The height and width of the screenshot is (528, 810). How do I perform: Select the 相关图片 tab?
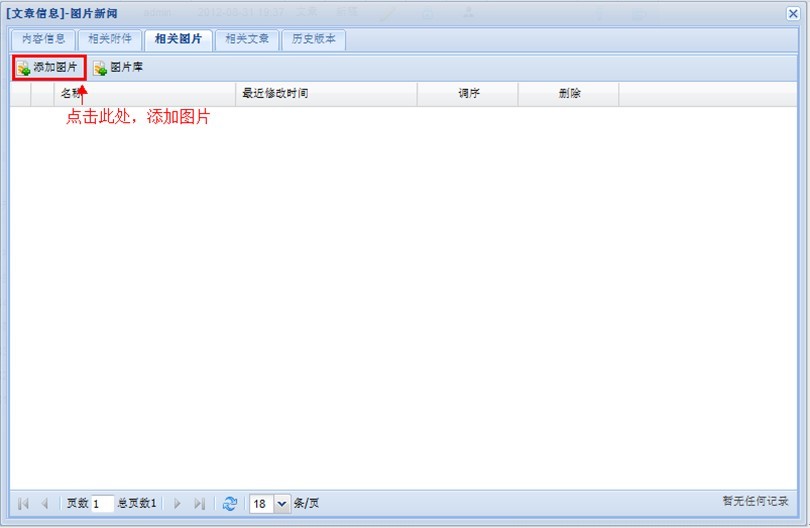(x=178, y=40)
